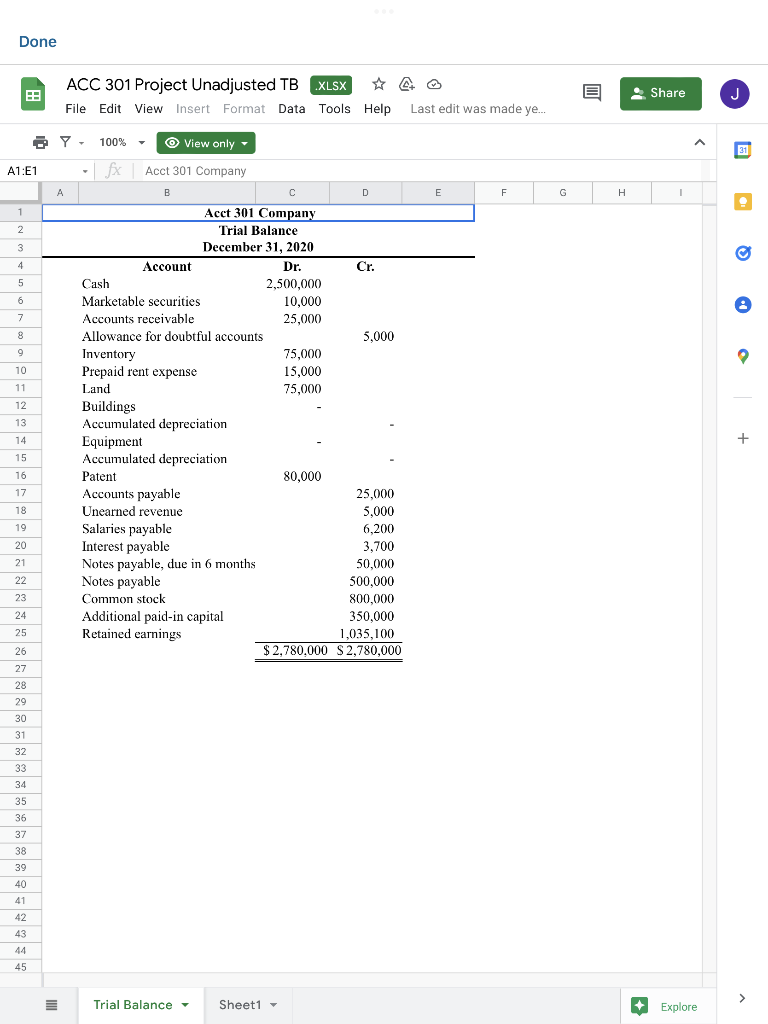Click the Notes payable, due in 6 months cell
The height and width of the screenshot is (1024, 768).
[x=168, y=564]
